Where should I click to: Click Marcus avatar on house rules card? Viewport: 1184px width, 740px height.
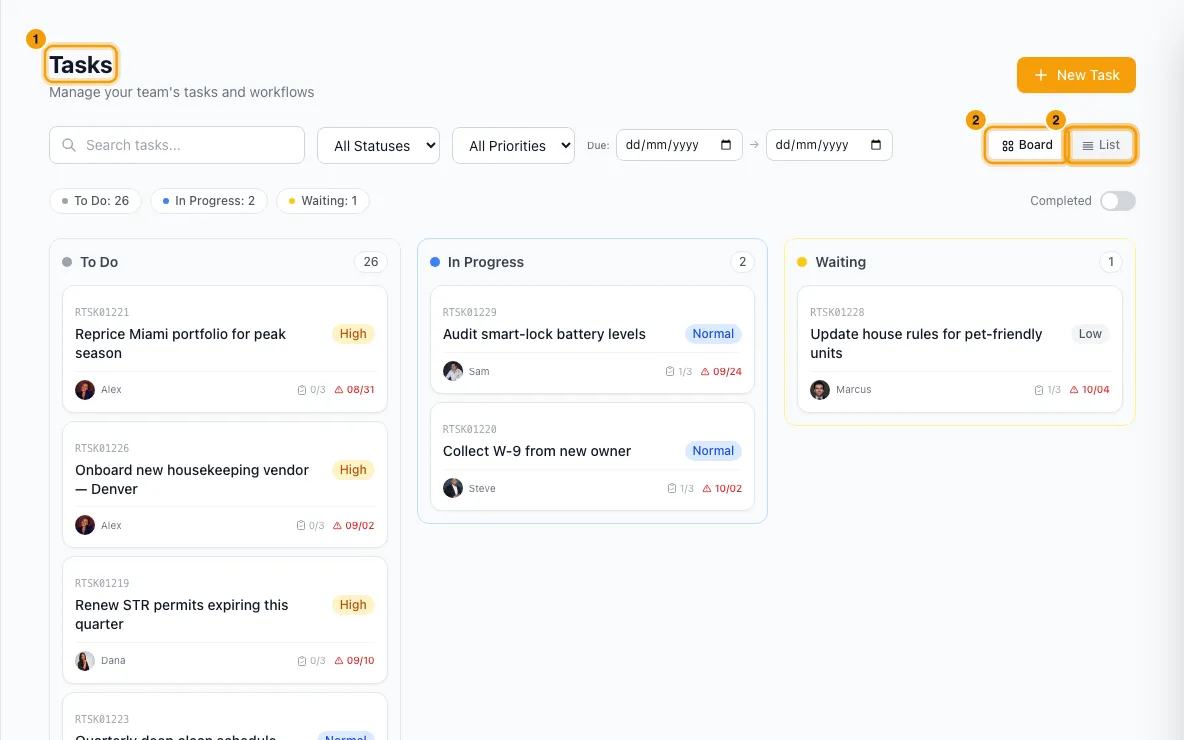click(819, 390)
